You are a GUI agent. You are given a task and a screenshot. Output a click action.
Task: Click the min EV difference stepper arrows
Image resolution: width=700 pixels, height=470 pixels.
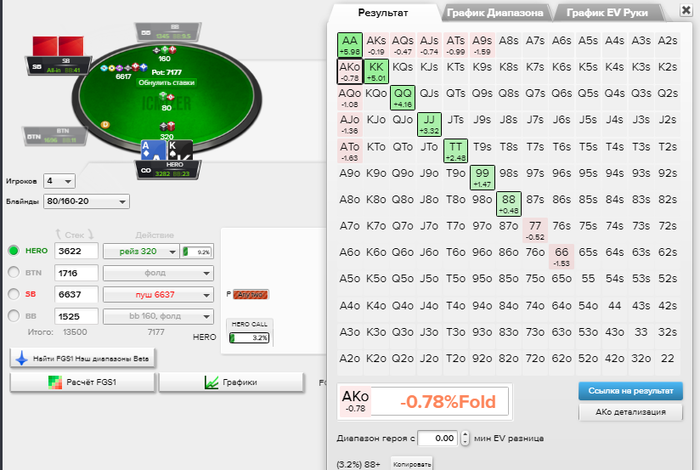(465, 438)
